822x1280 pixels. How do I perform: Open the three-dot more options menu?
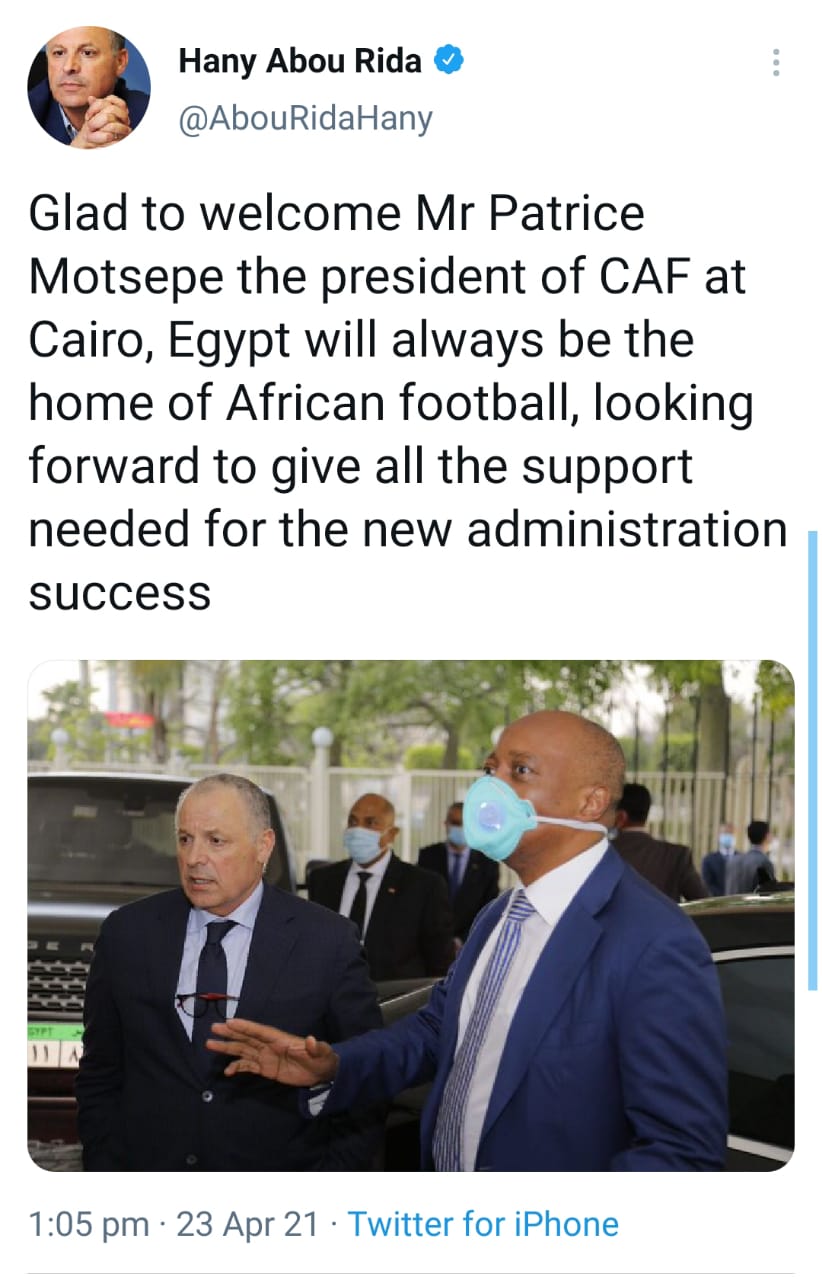776,63
